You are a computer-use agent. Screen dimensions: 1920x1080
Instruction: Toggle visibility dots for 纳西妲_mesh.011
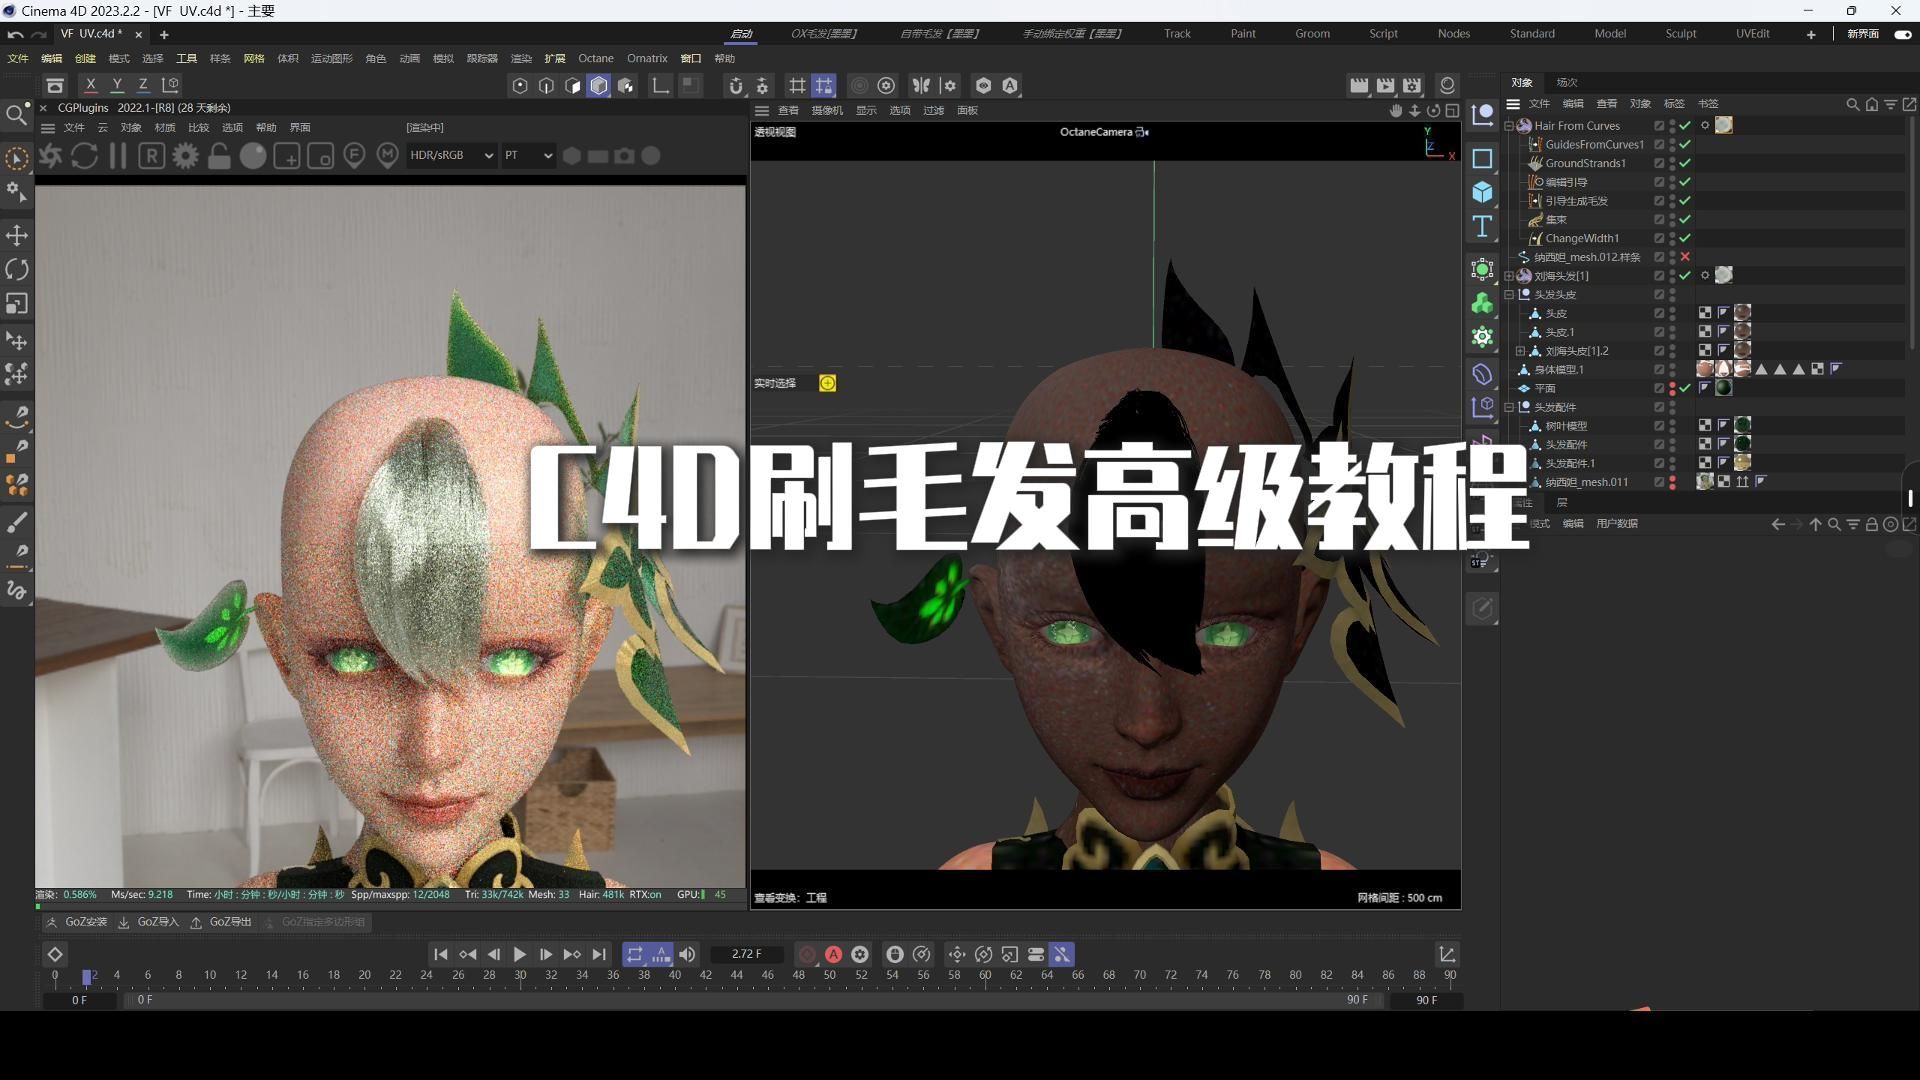[x=1672, y=482]
